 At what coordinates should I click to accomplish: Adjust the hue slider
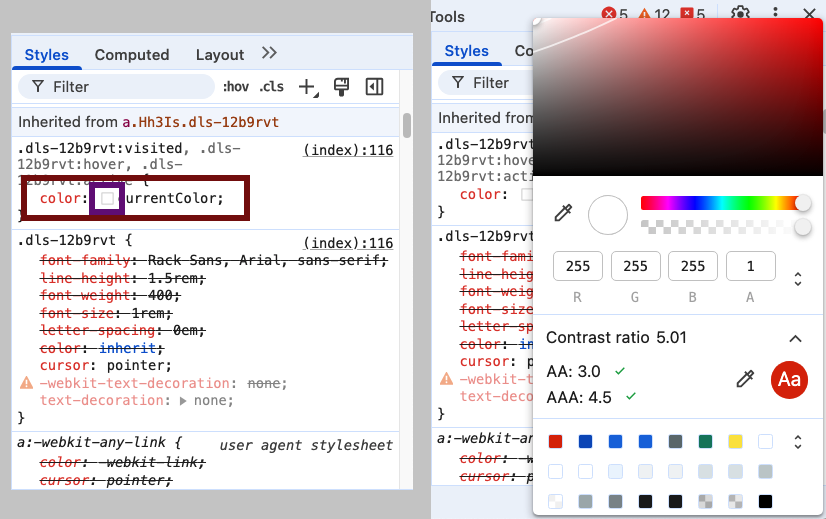point(725,203)
